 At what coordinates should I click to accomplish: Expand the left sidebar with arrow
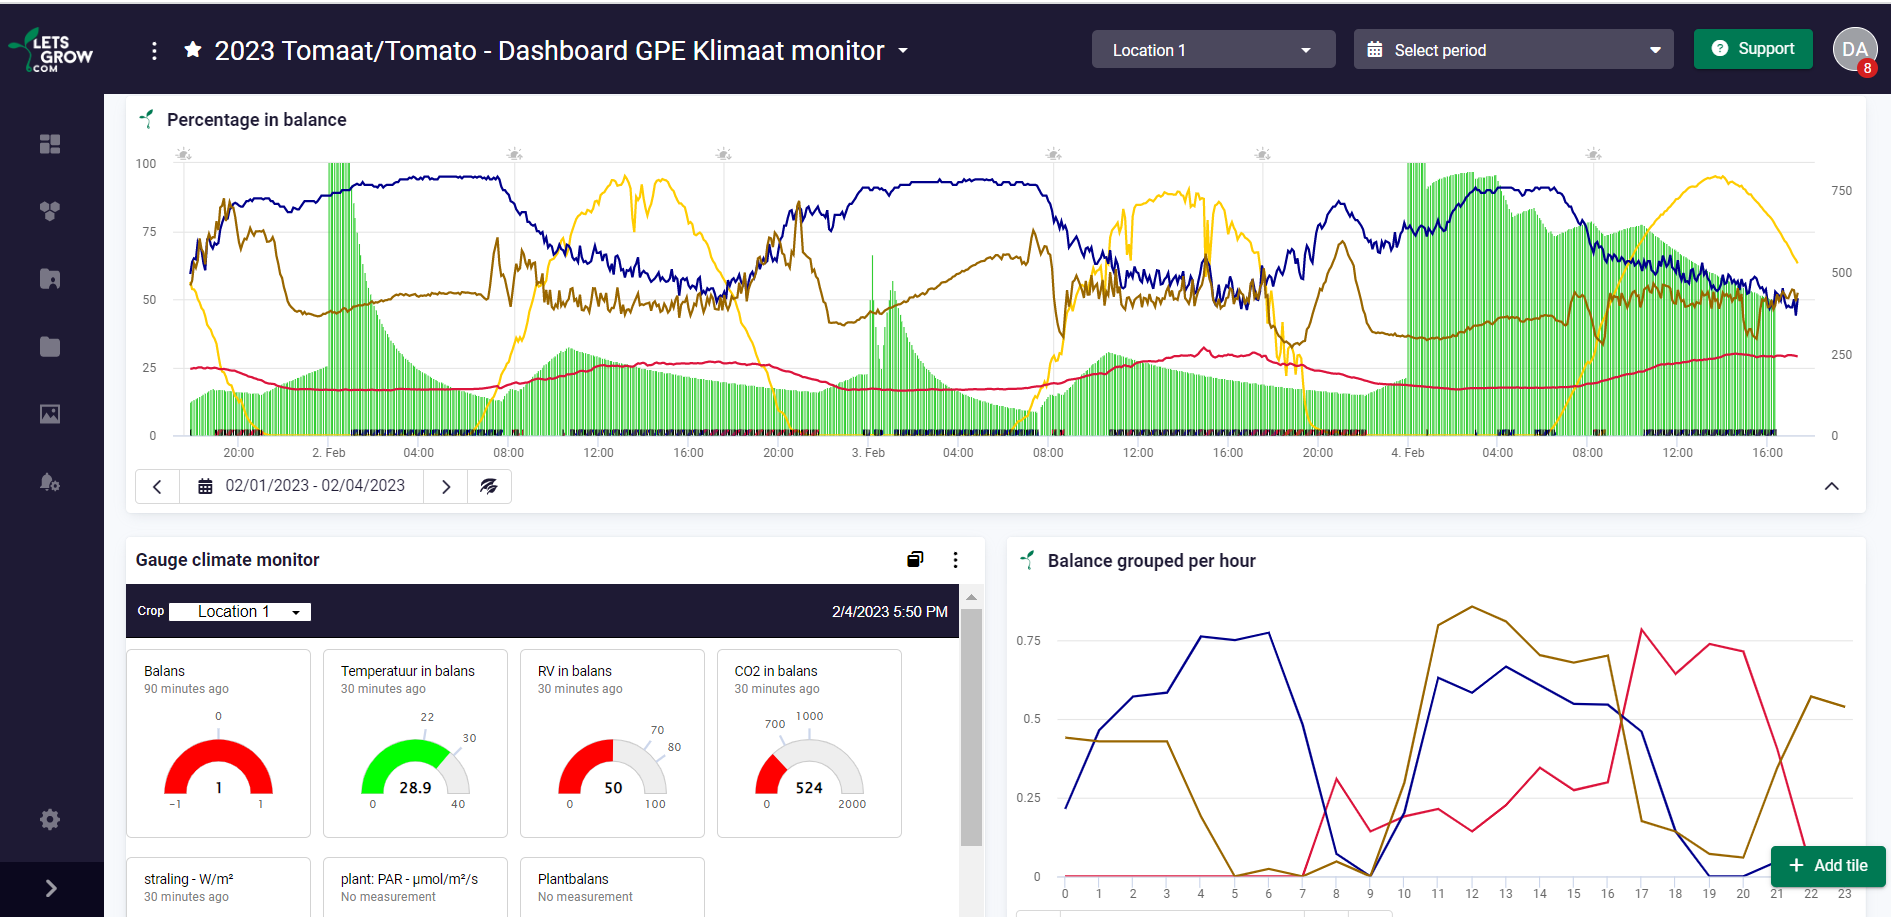click(51, 888)
